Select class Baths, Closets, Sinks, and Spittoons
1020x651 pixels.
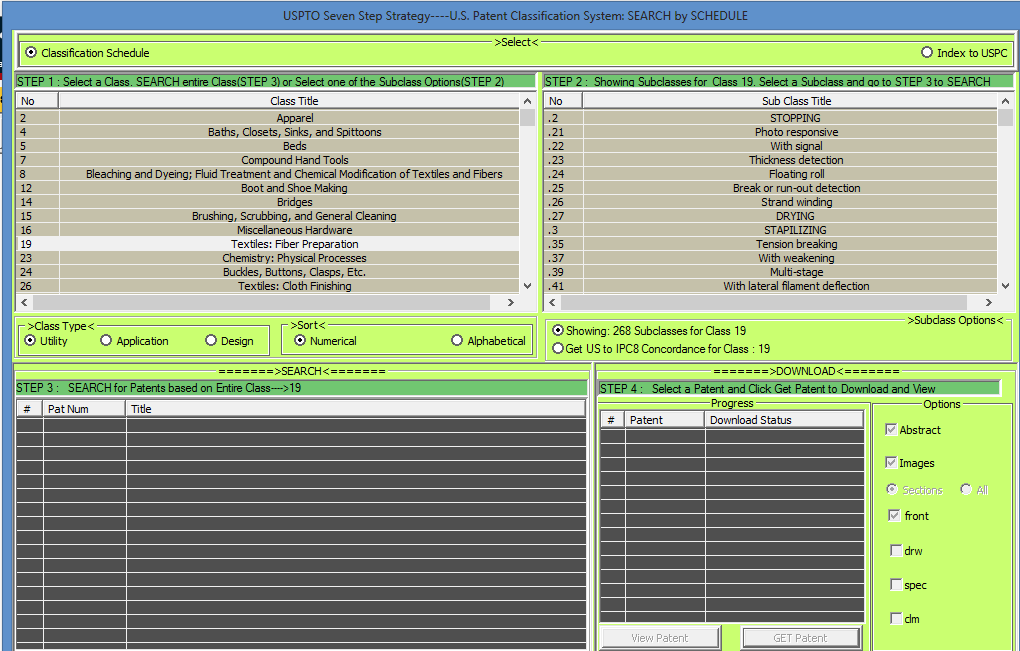(x=268, y=132)
